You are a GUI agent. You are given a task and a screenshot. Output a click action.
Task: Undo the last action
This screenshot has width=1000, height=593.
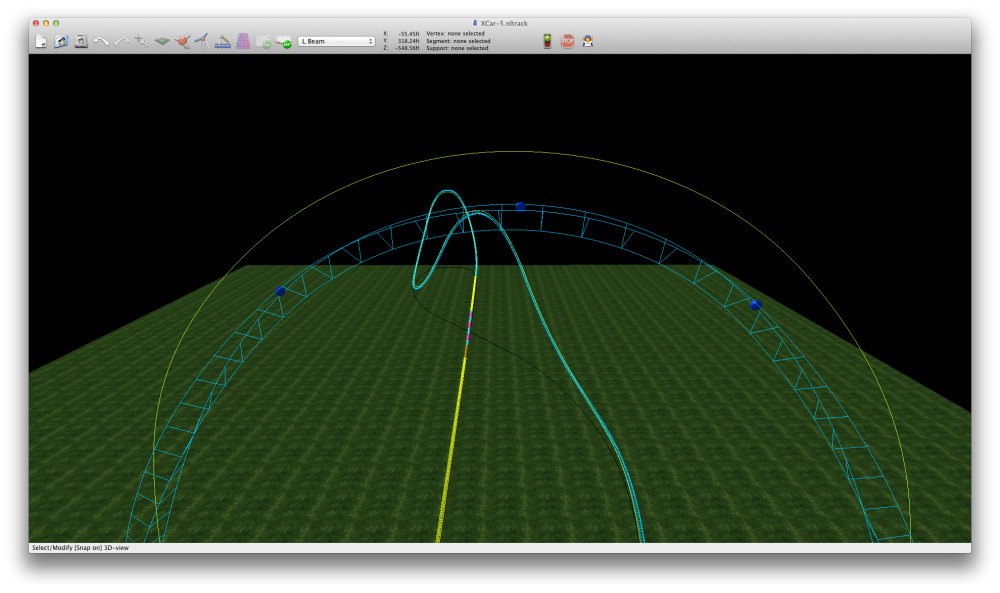click(101, 41)
